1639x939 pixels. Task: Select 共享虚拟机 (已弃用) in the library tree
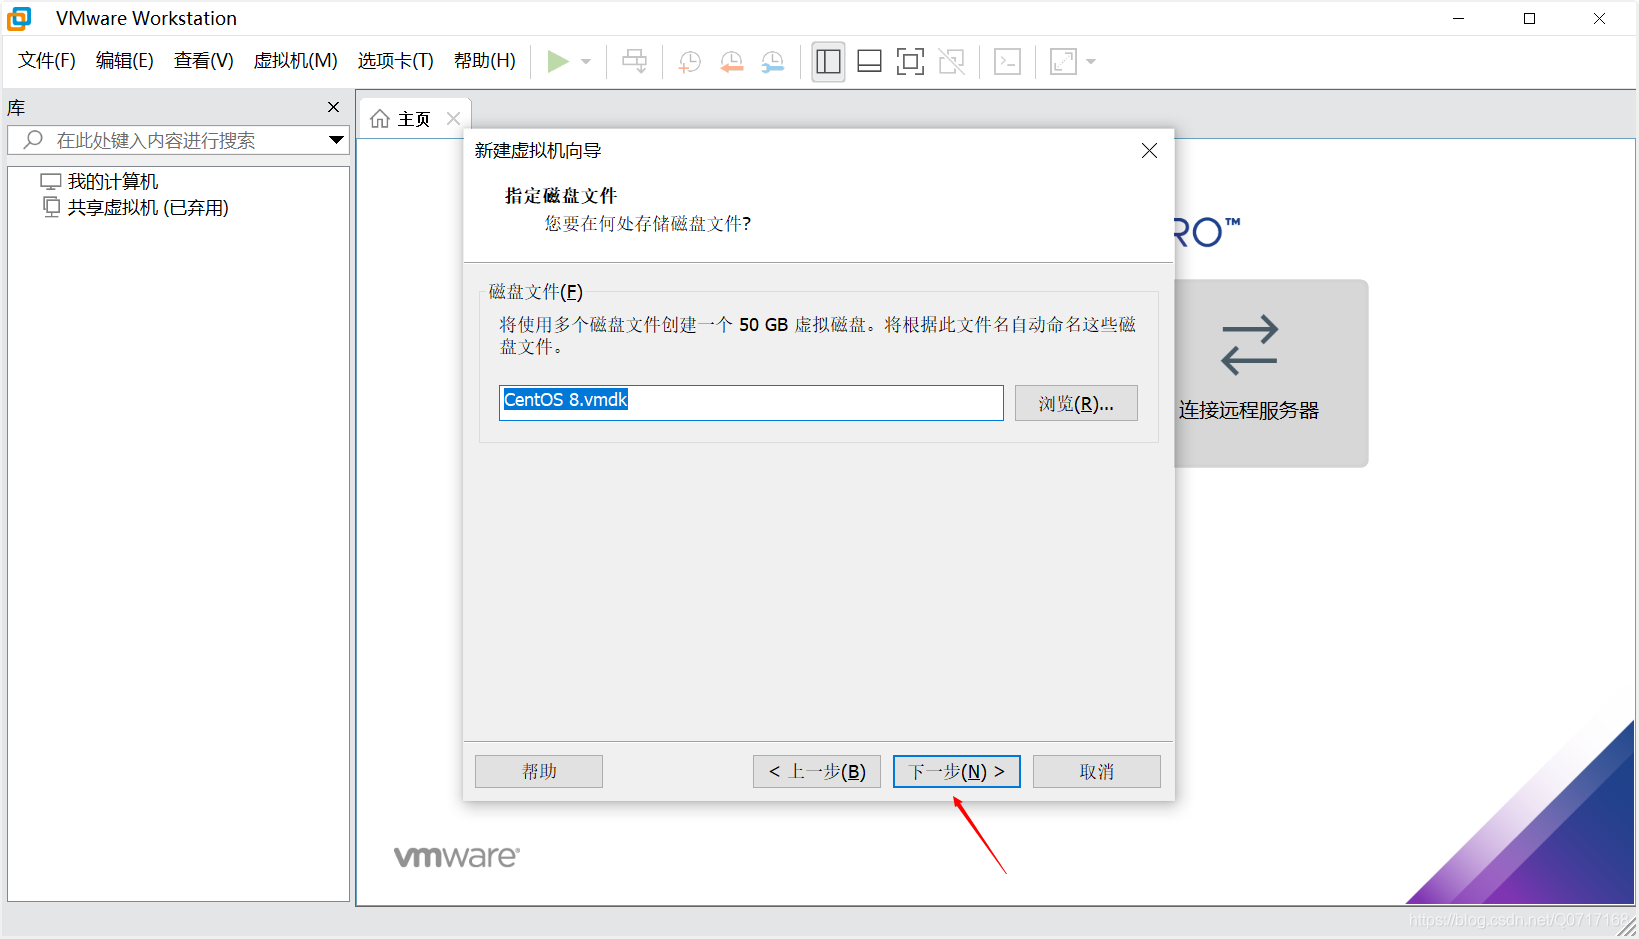(x=136, y=208)
